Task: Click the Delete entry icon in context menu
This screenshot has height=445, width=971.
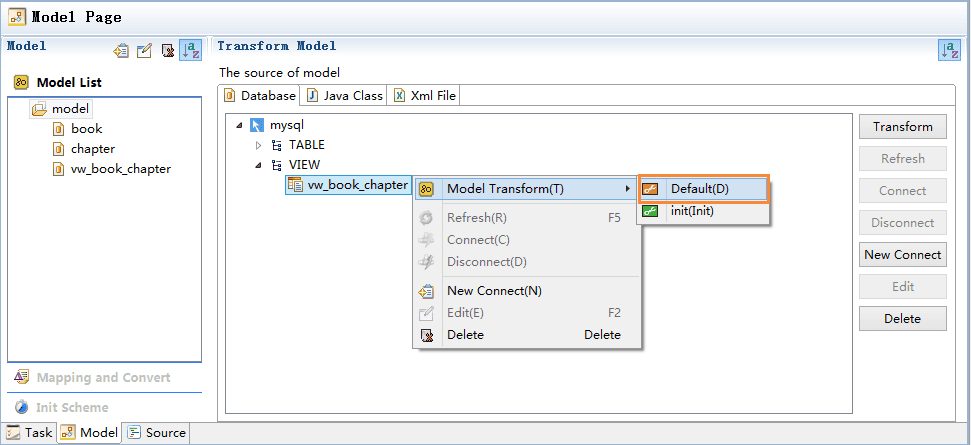Action: (x=427, y=335)
